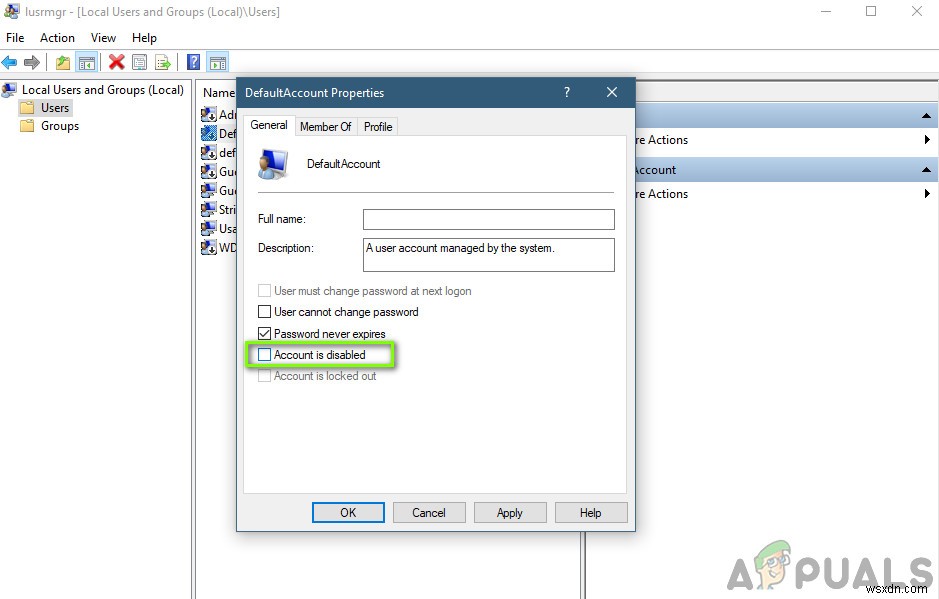The width and height of the screenshot is (939, 599).
Task: Open the File menu
Action: 15,38
